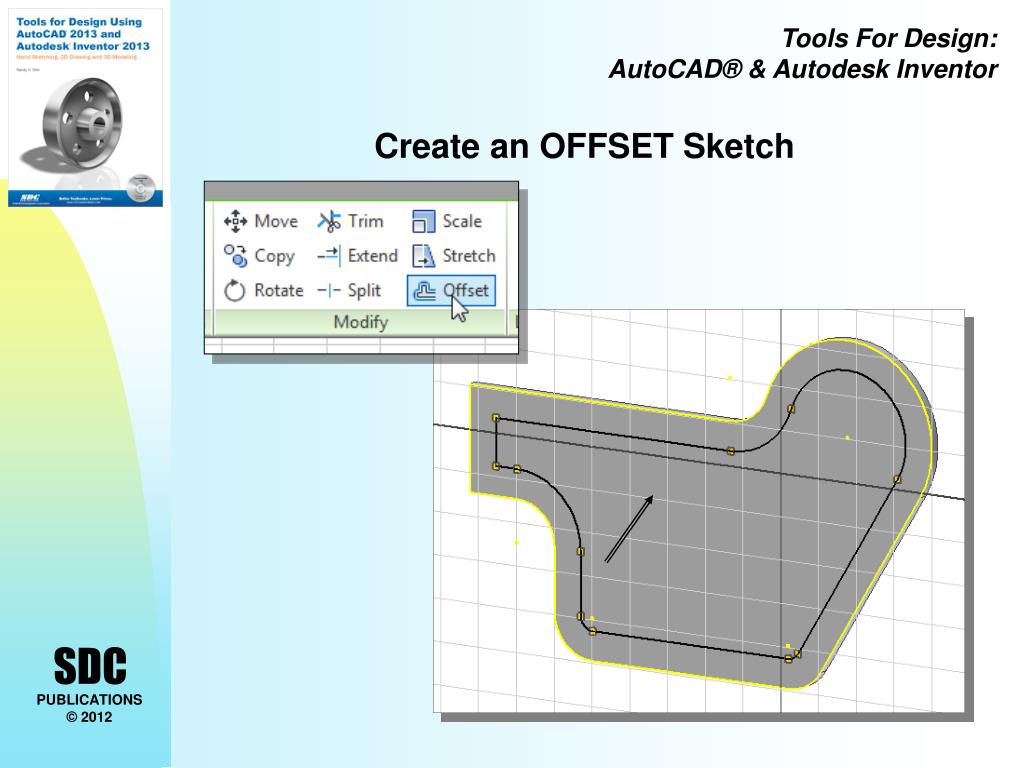Select the Stretch tool icon
Viewport: 1024px width, 768px height.
tap(423, 256)
